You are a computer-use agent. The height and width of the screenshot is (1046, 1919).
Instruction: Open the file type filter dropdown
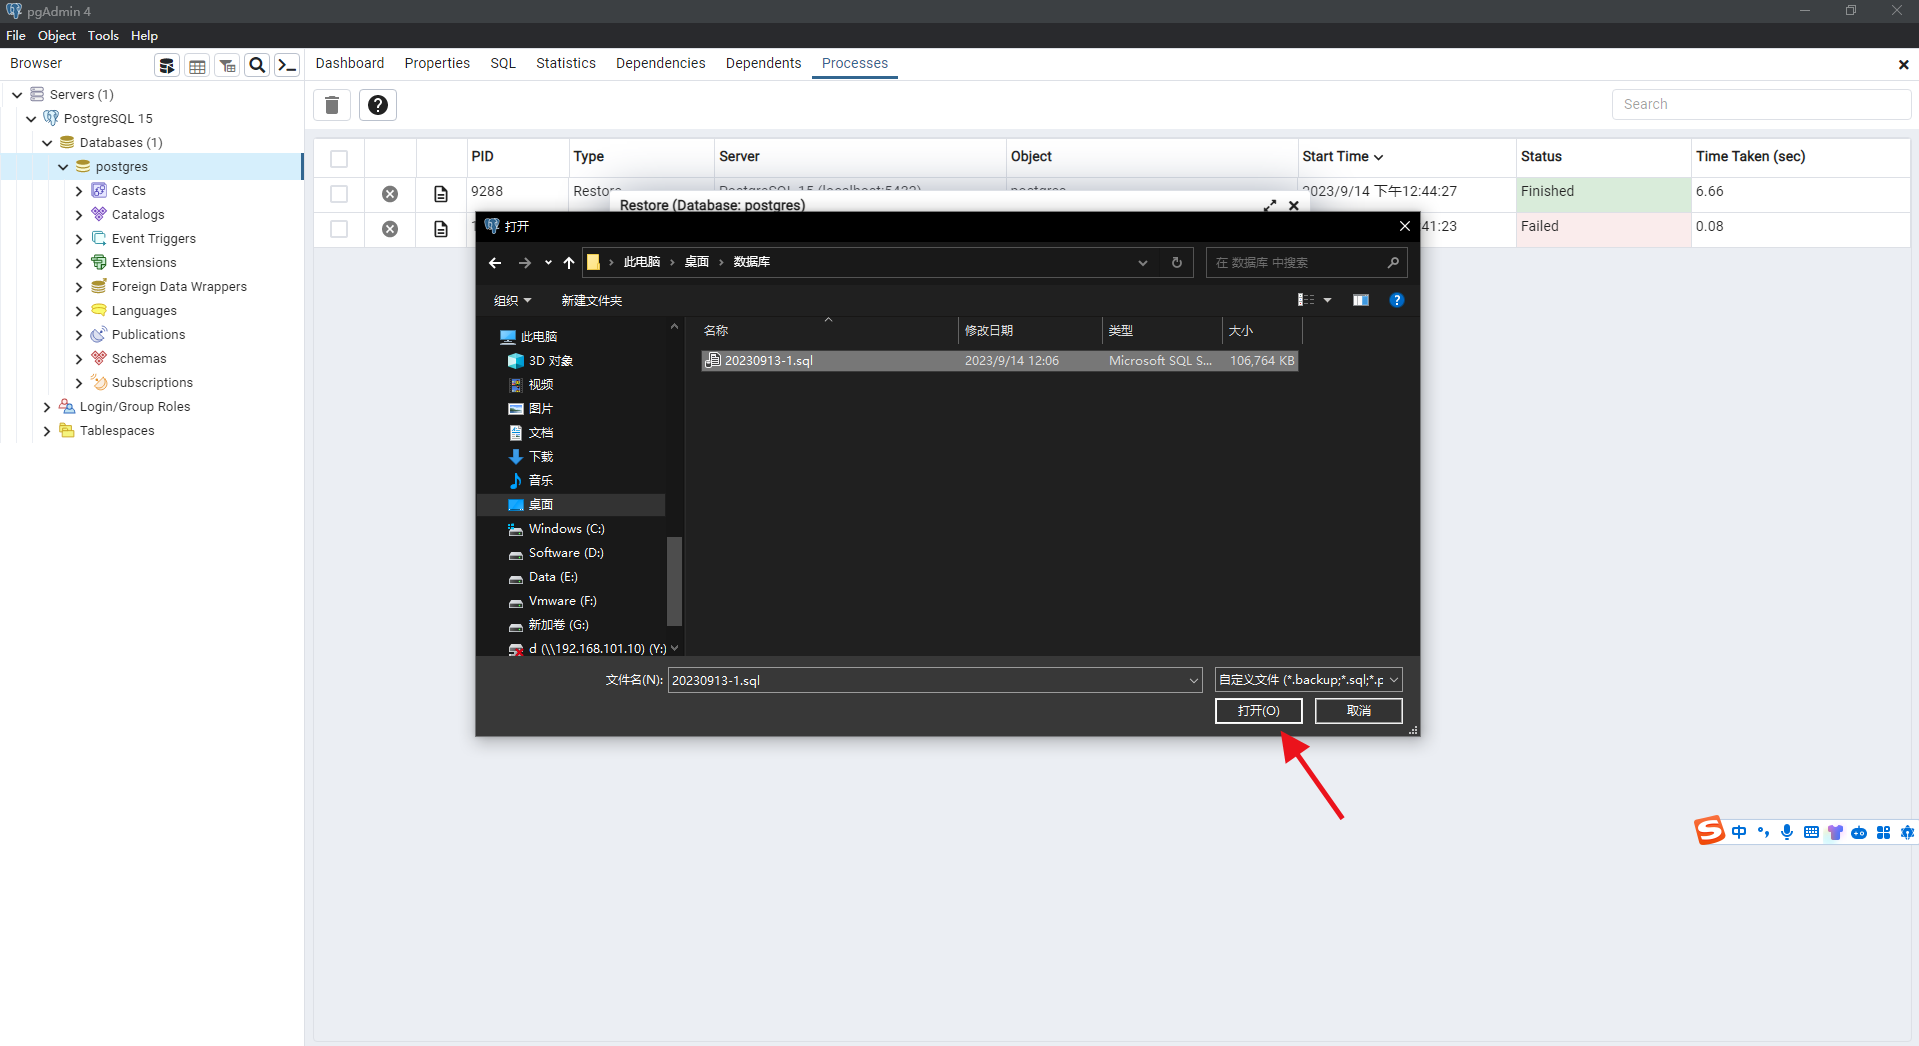click(1308, 680)
